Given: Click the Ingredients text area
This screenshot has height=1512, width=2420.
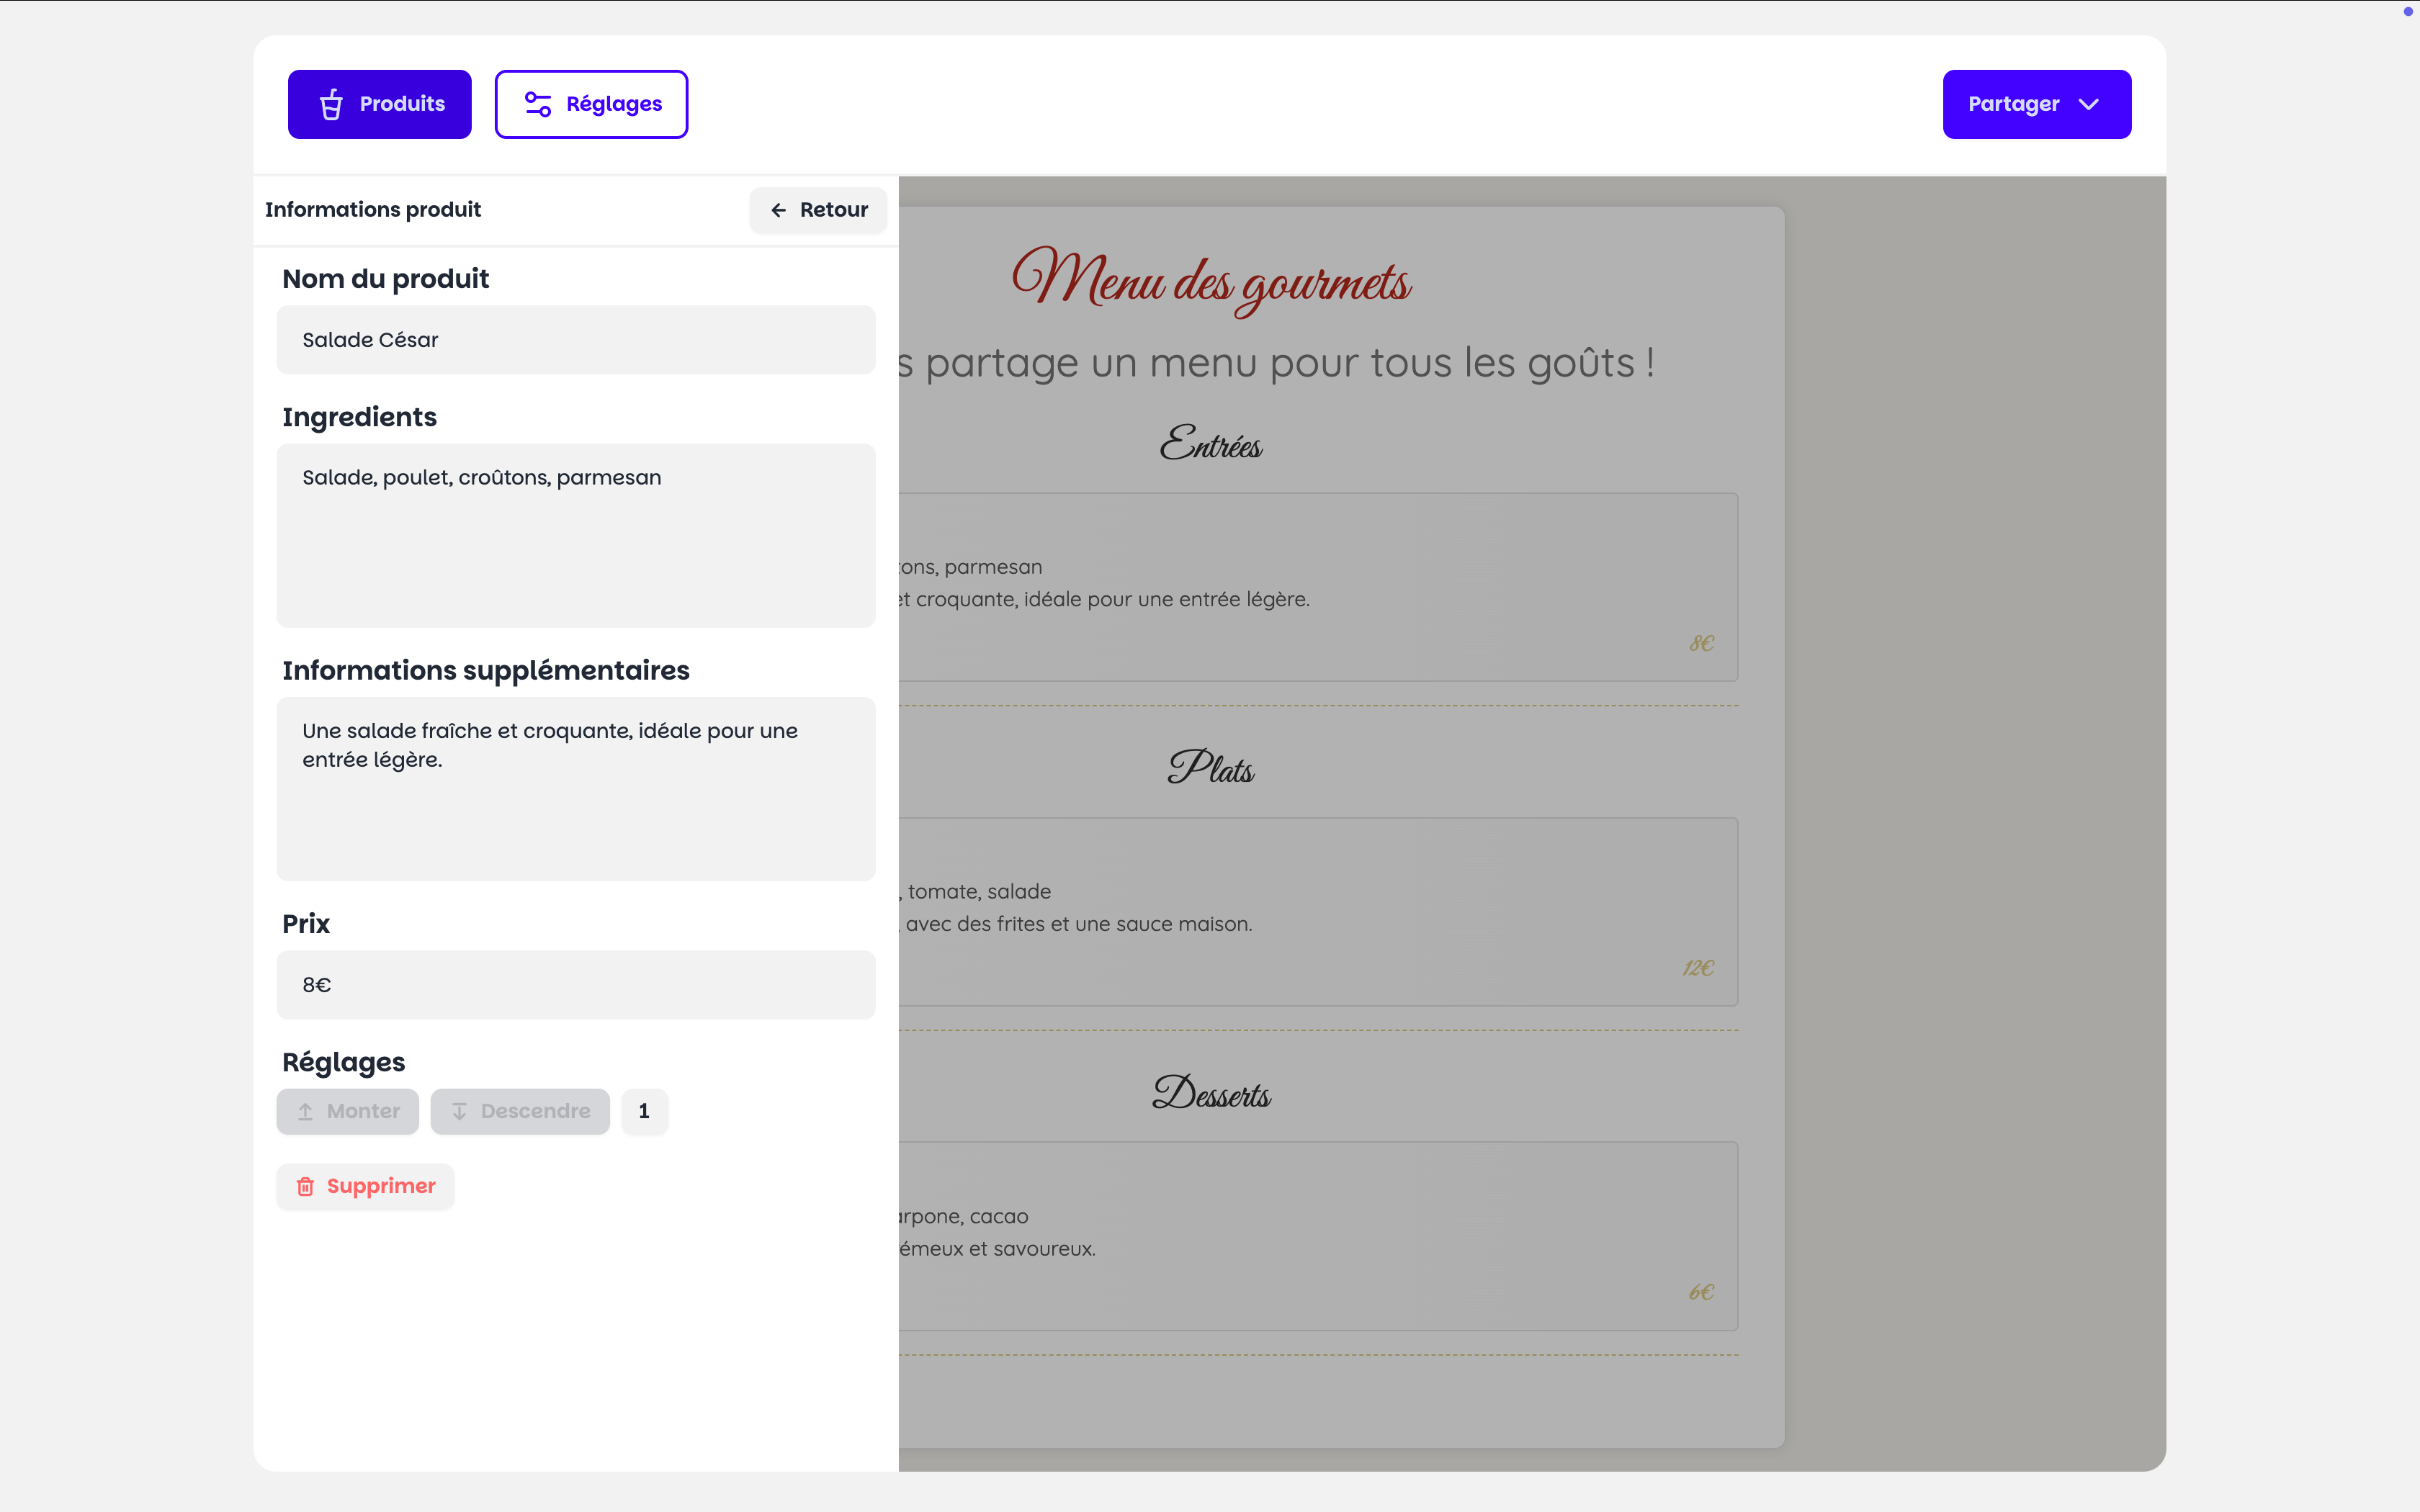Looking at the screenshot, I should 576,535.
